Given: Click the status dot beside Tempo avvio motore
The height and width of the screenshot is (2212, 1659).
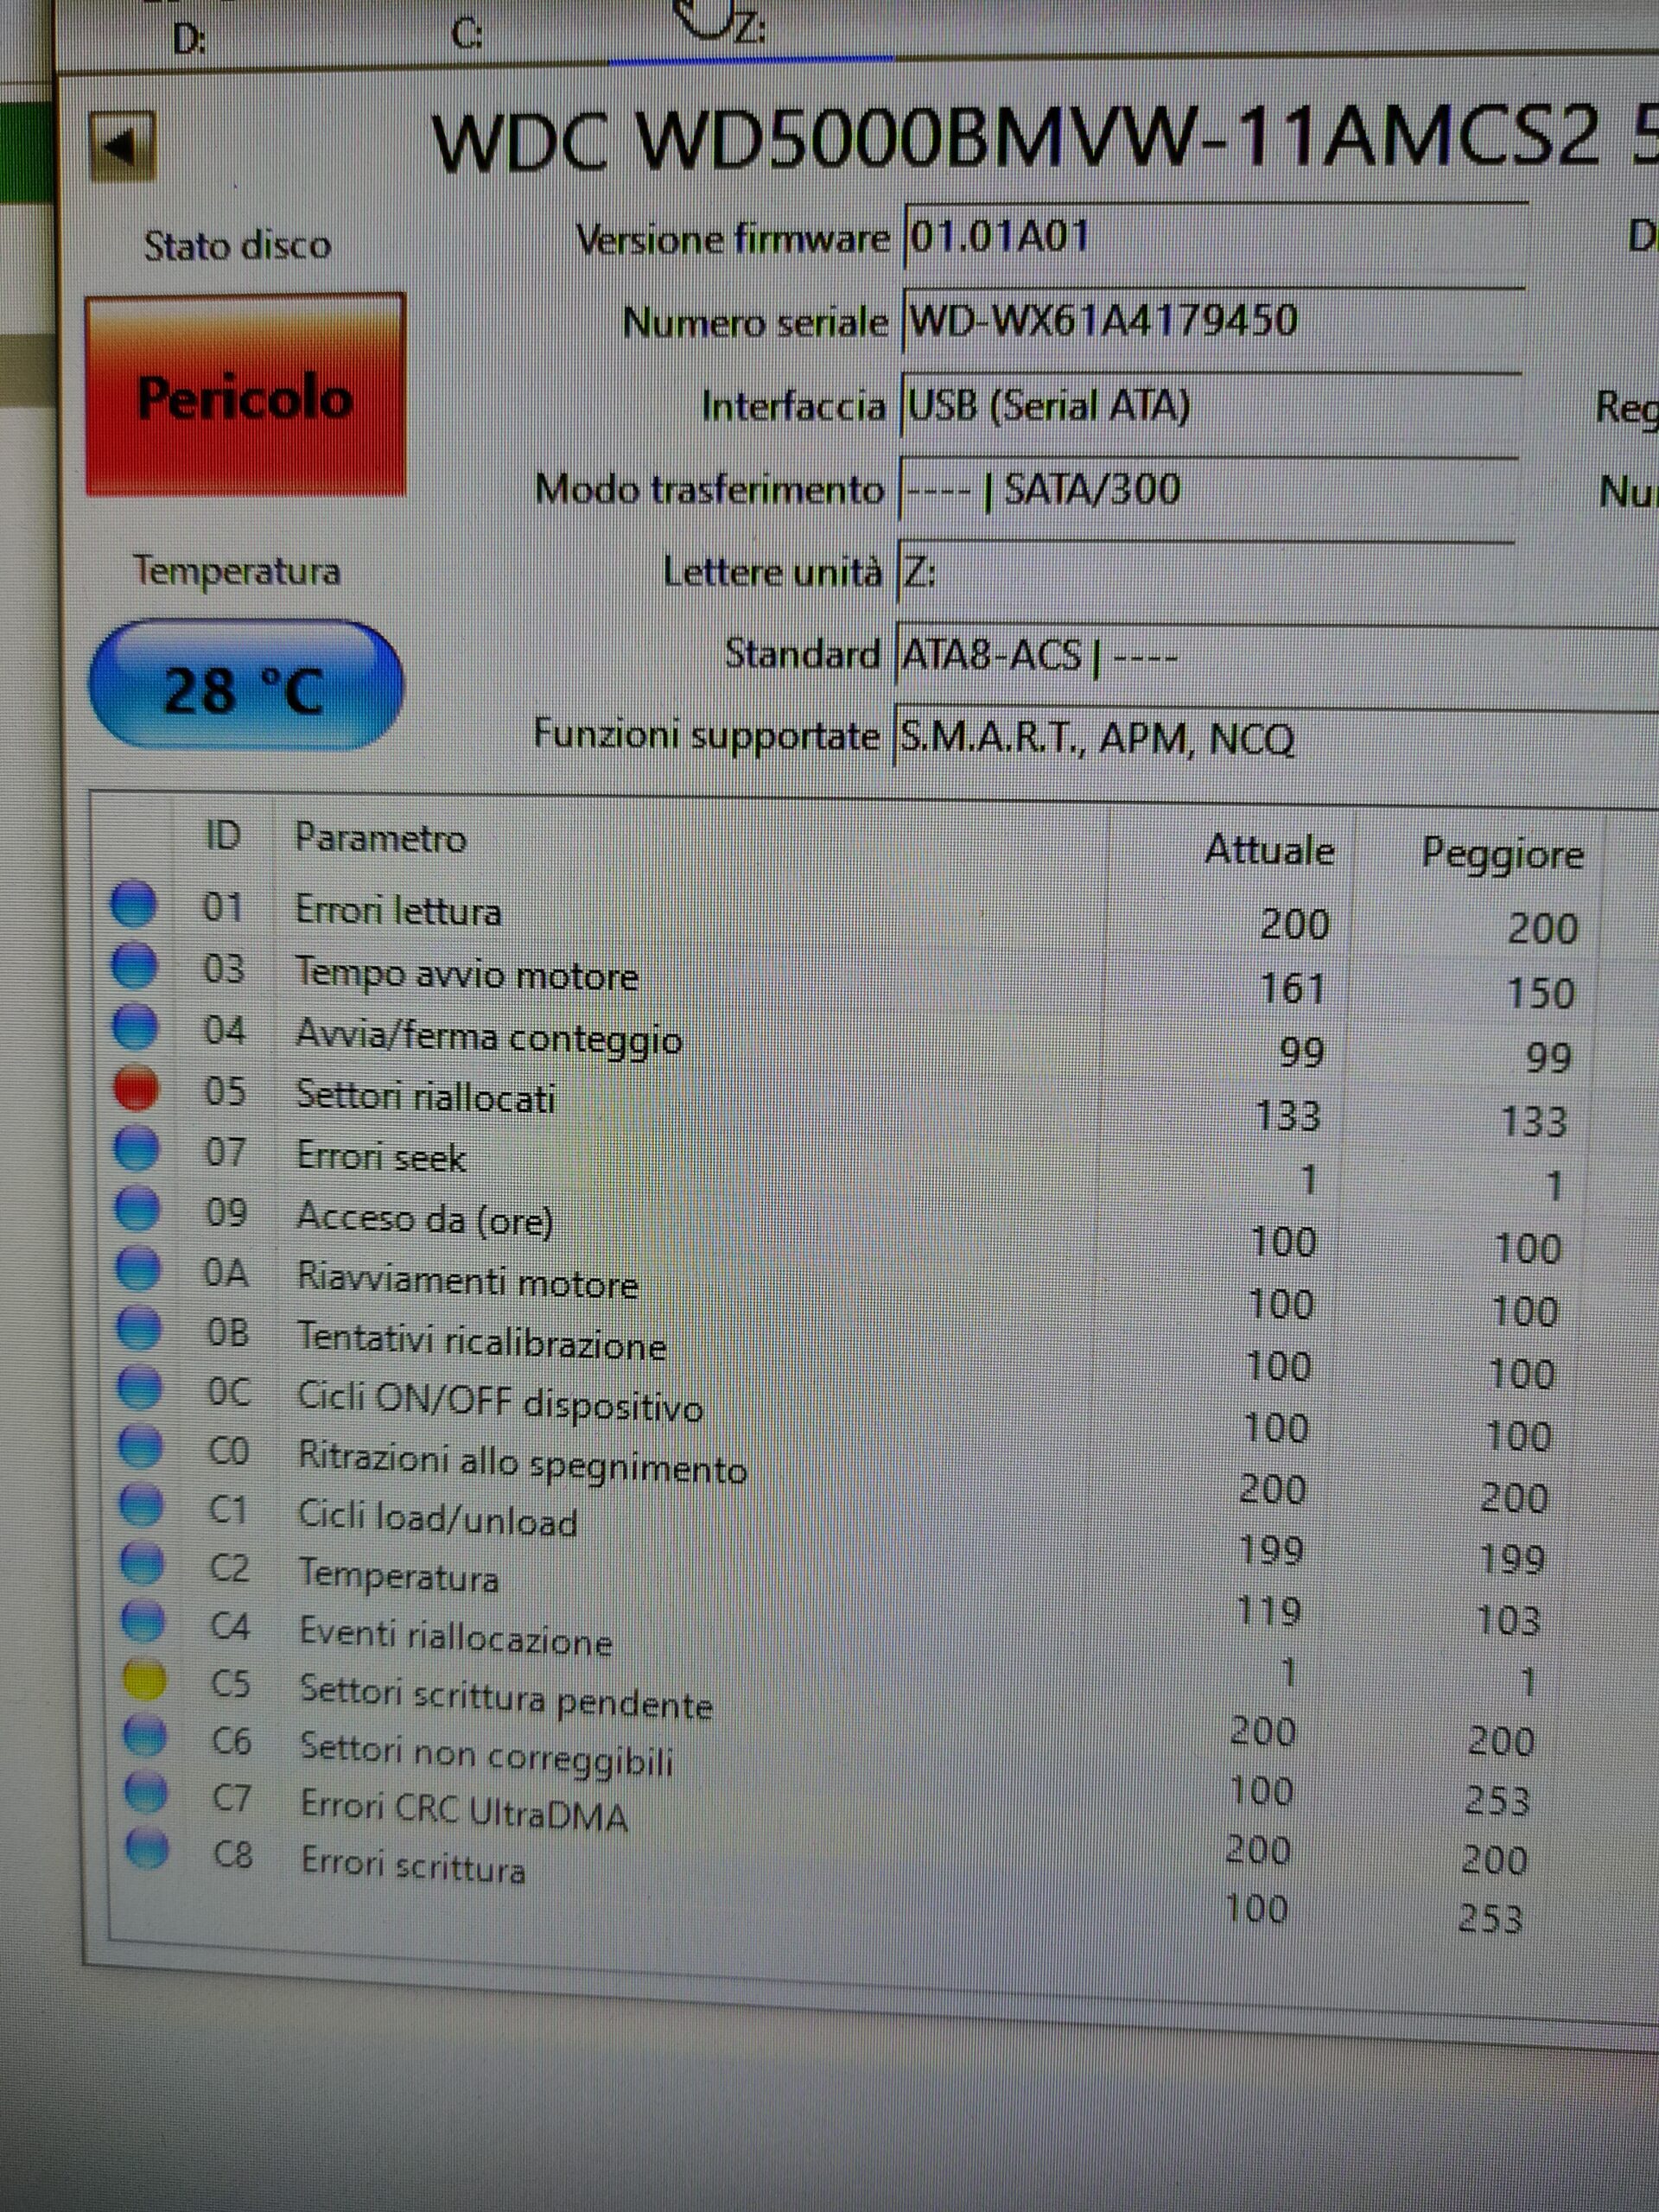Looking at the screenshot, I should 135,965.
